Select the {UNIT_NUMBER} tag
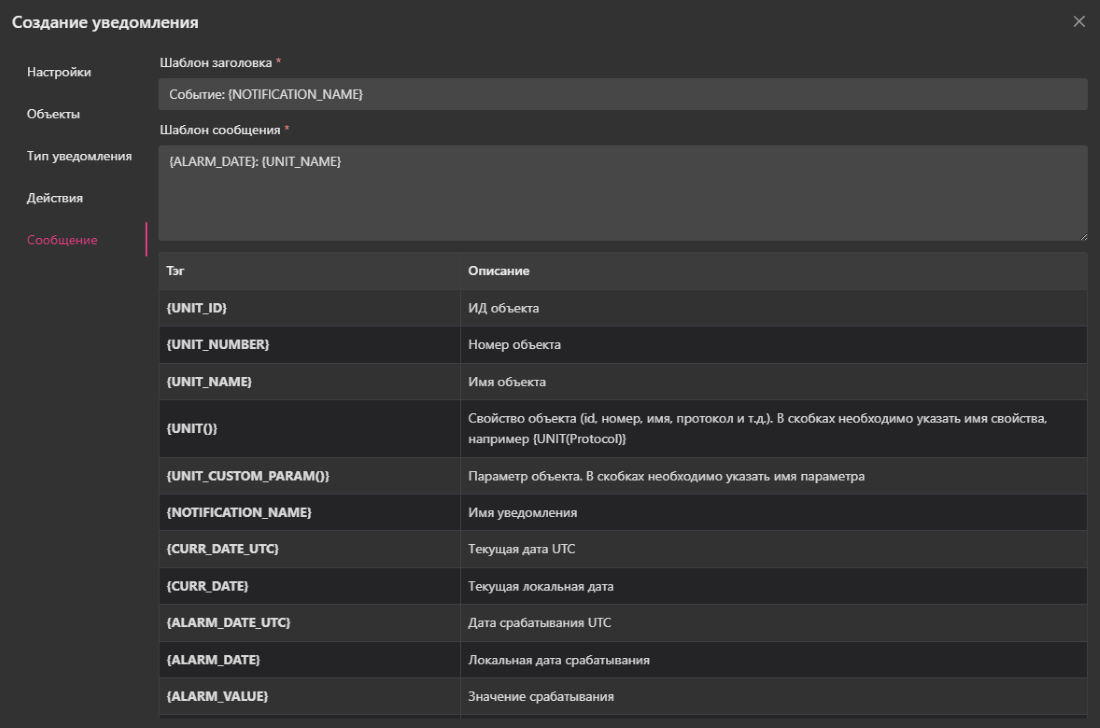The height and width of the screenshot is (728, 1100). point(218,345)
